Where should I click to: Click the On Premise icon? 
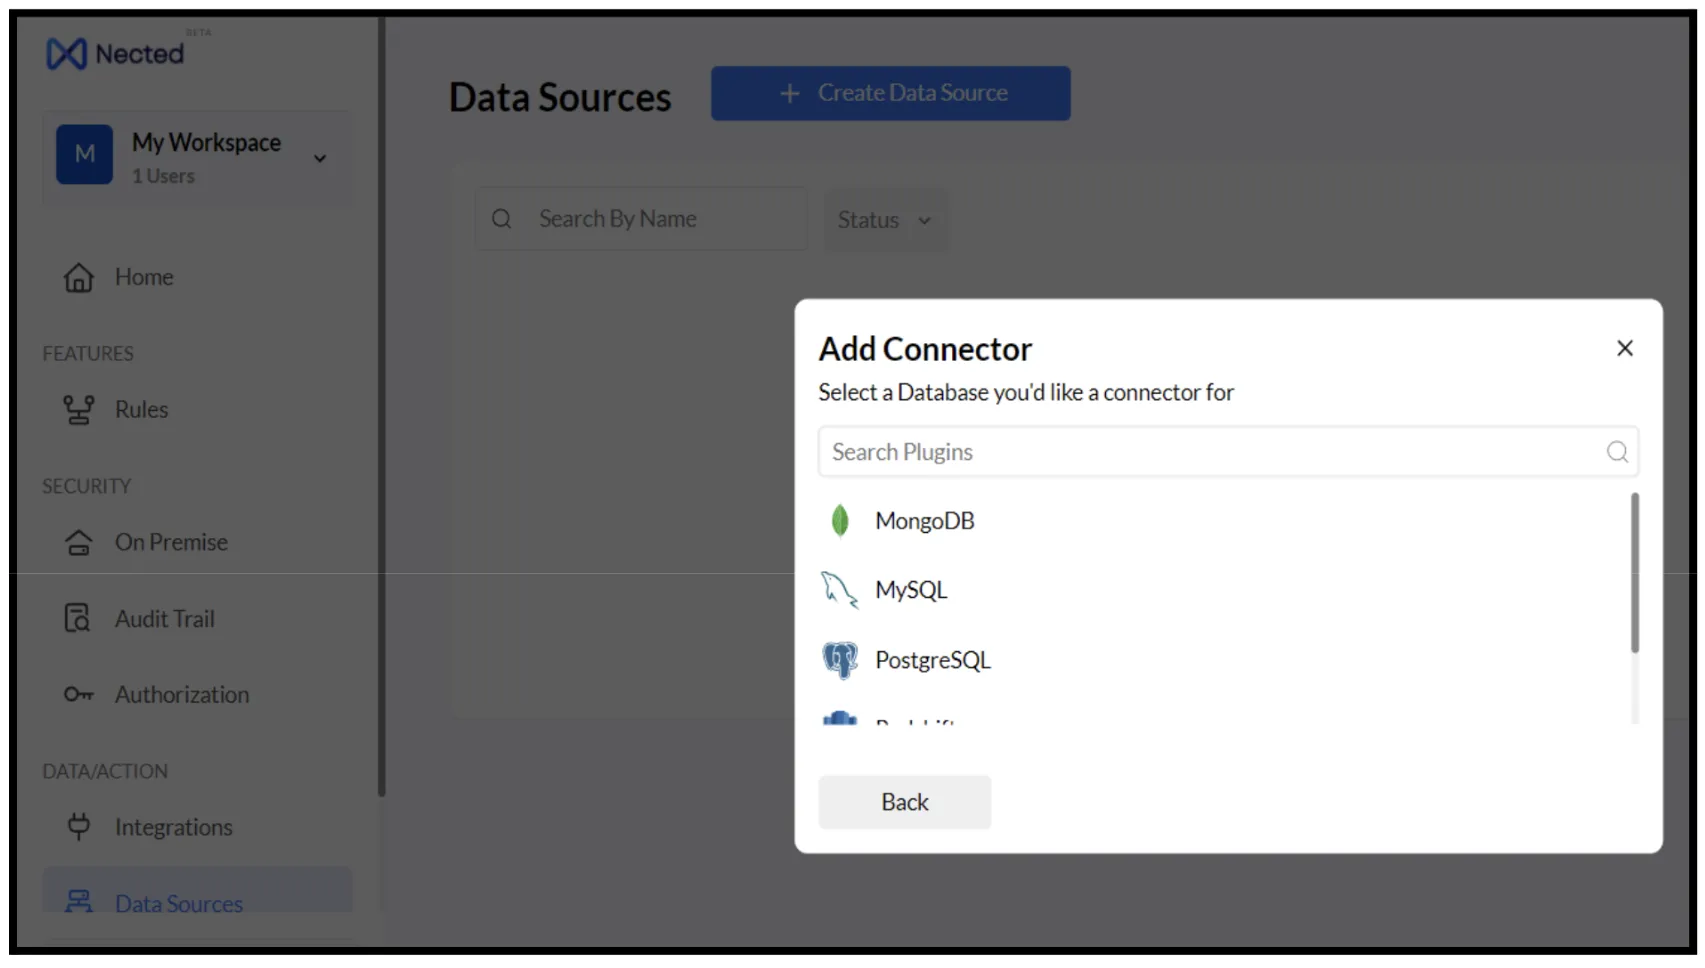point(79,542)
